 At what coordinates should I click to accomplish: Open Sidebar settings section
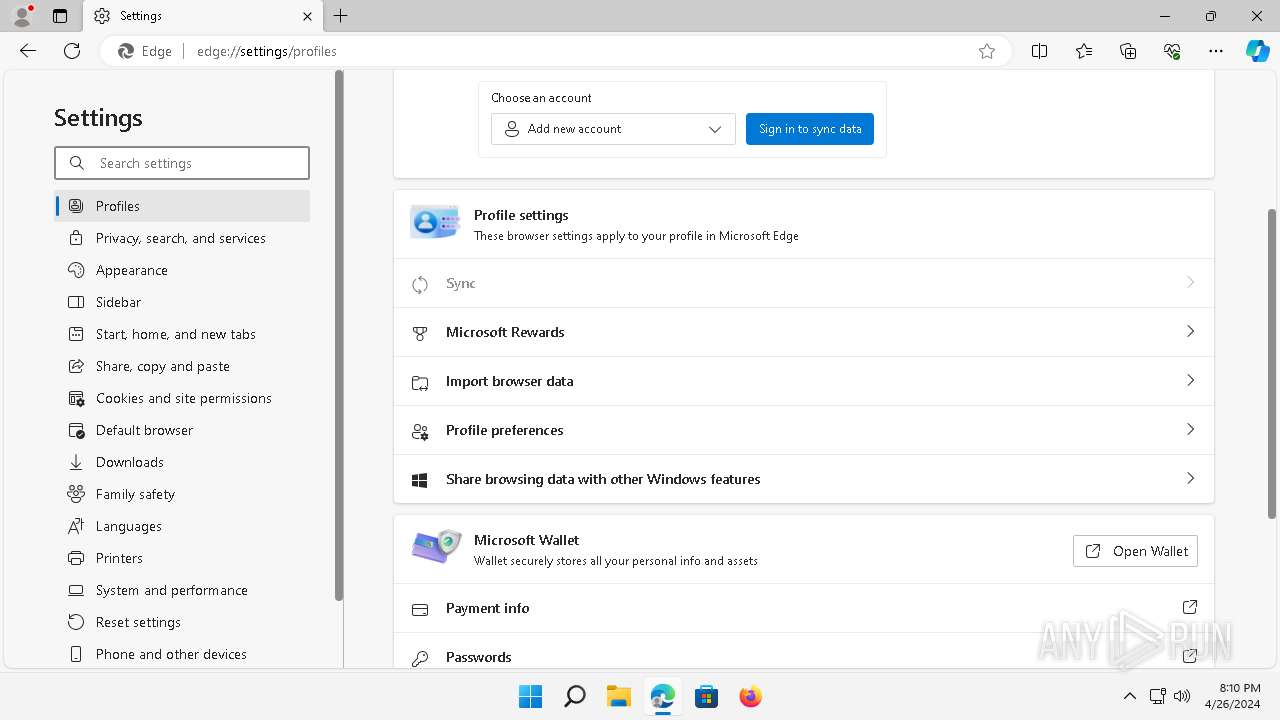pyautogui.click(x=182, y=302)
